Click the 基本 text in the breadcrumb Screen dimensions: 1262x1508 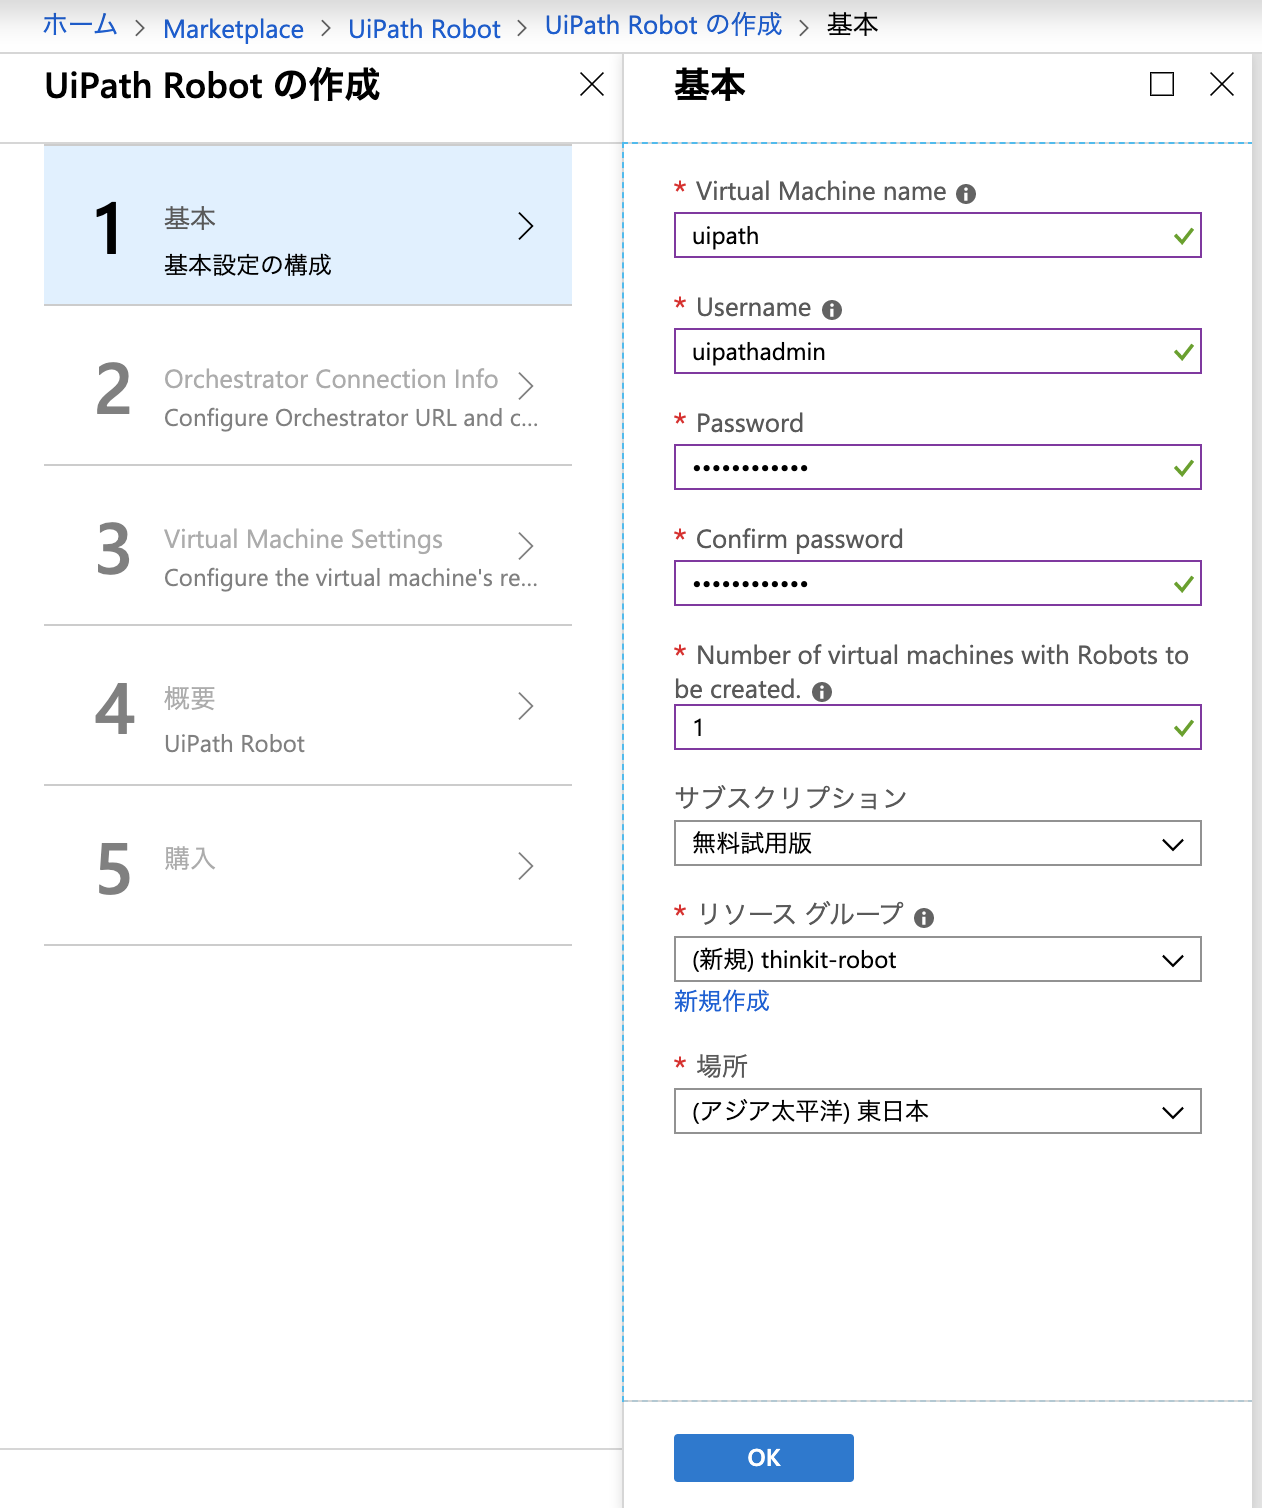coord(853,25)
